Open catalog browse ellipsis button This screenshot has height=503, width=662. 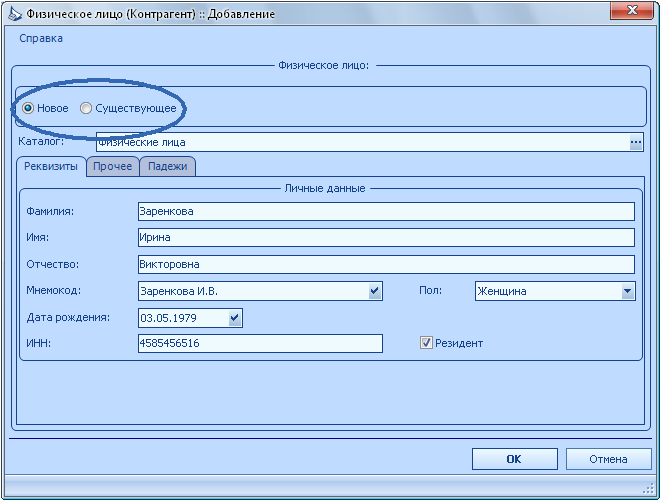pyautogui.click(x=635, y=142)
